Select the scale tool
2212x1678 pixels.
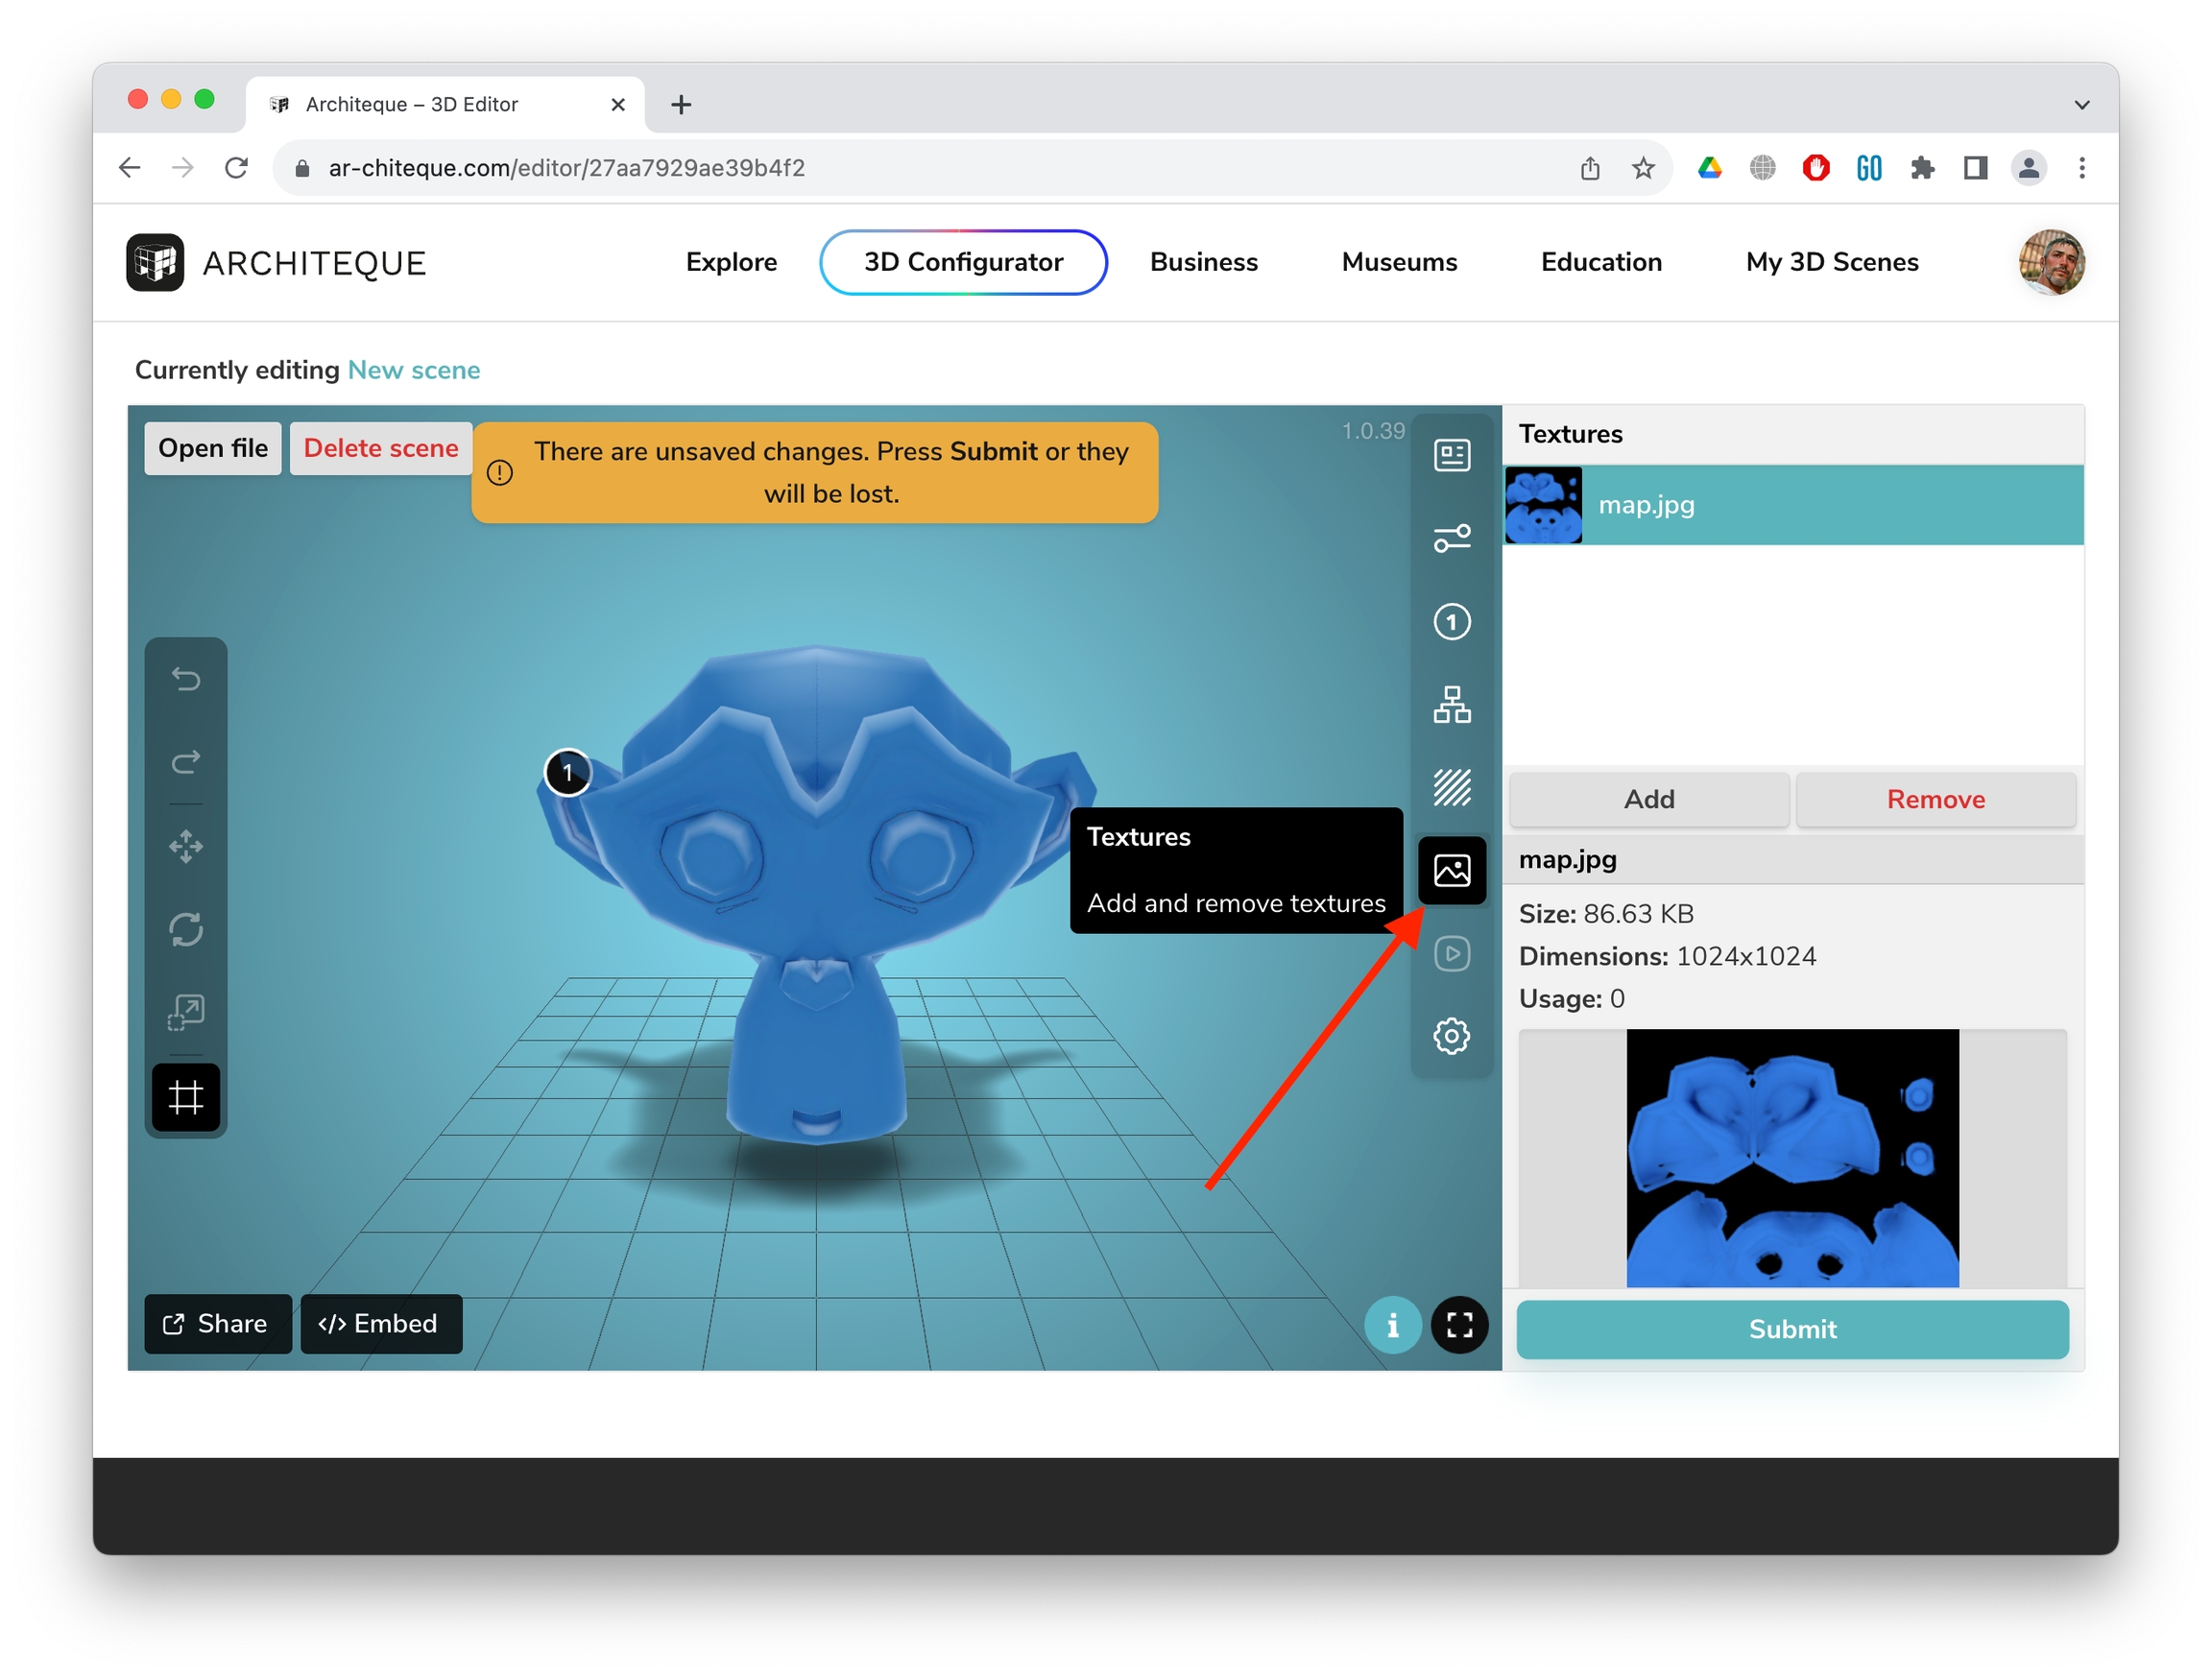point(186,1013)
